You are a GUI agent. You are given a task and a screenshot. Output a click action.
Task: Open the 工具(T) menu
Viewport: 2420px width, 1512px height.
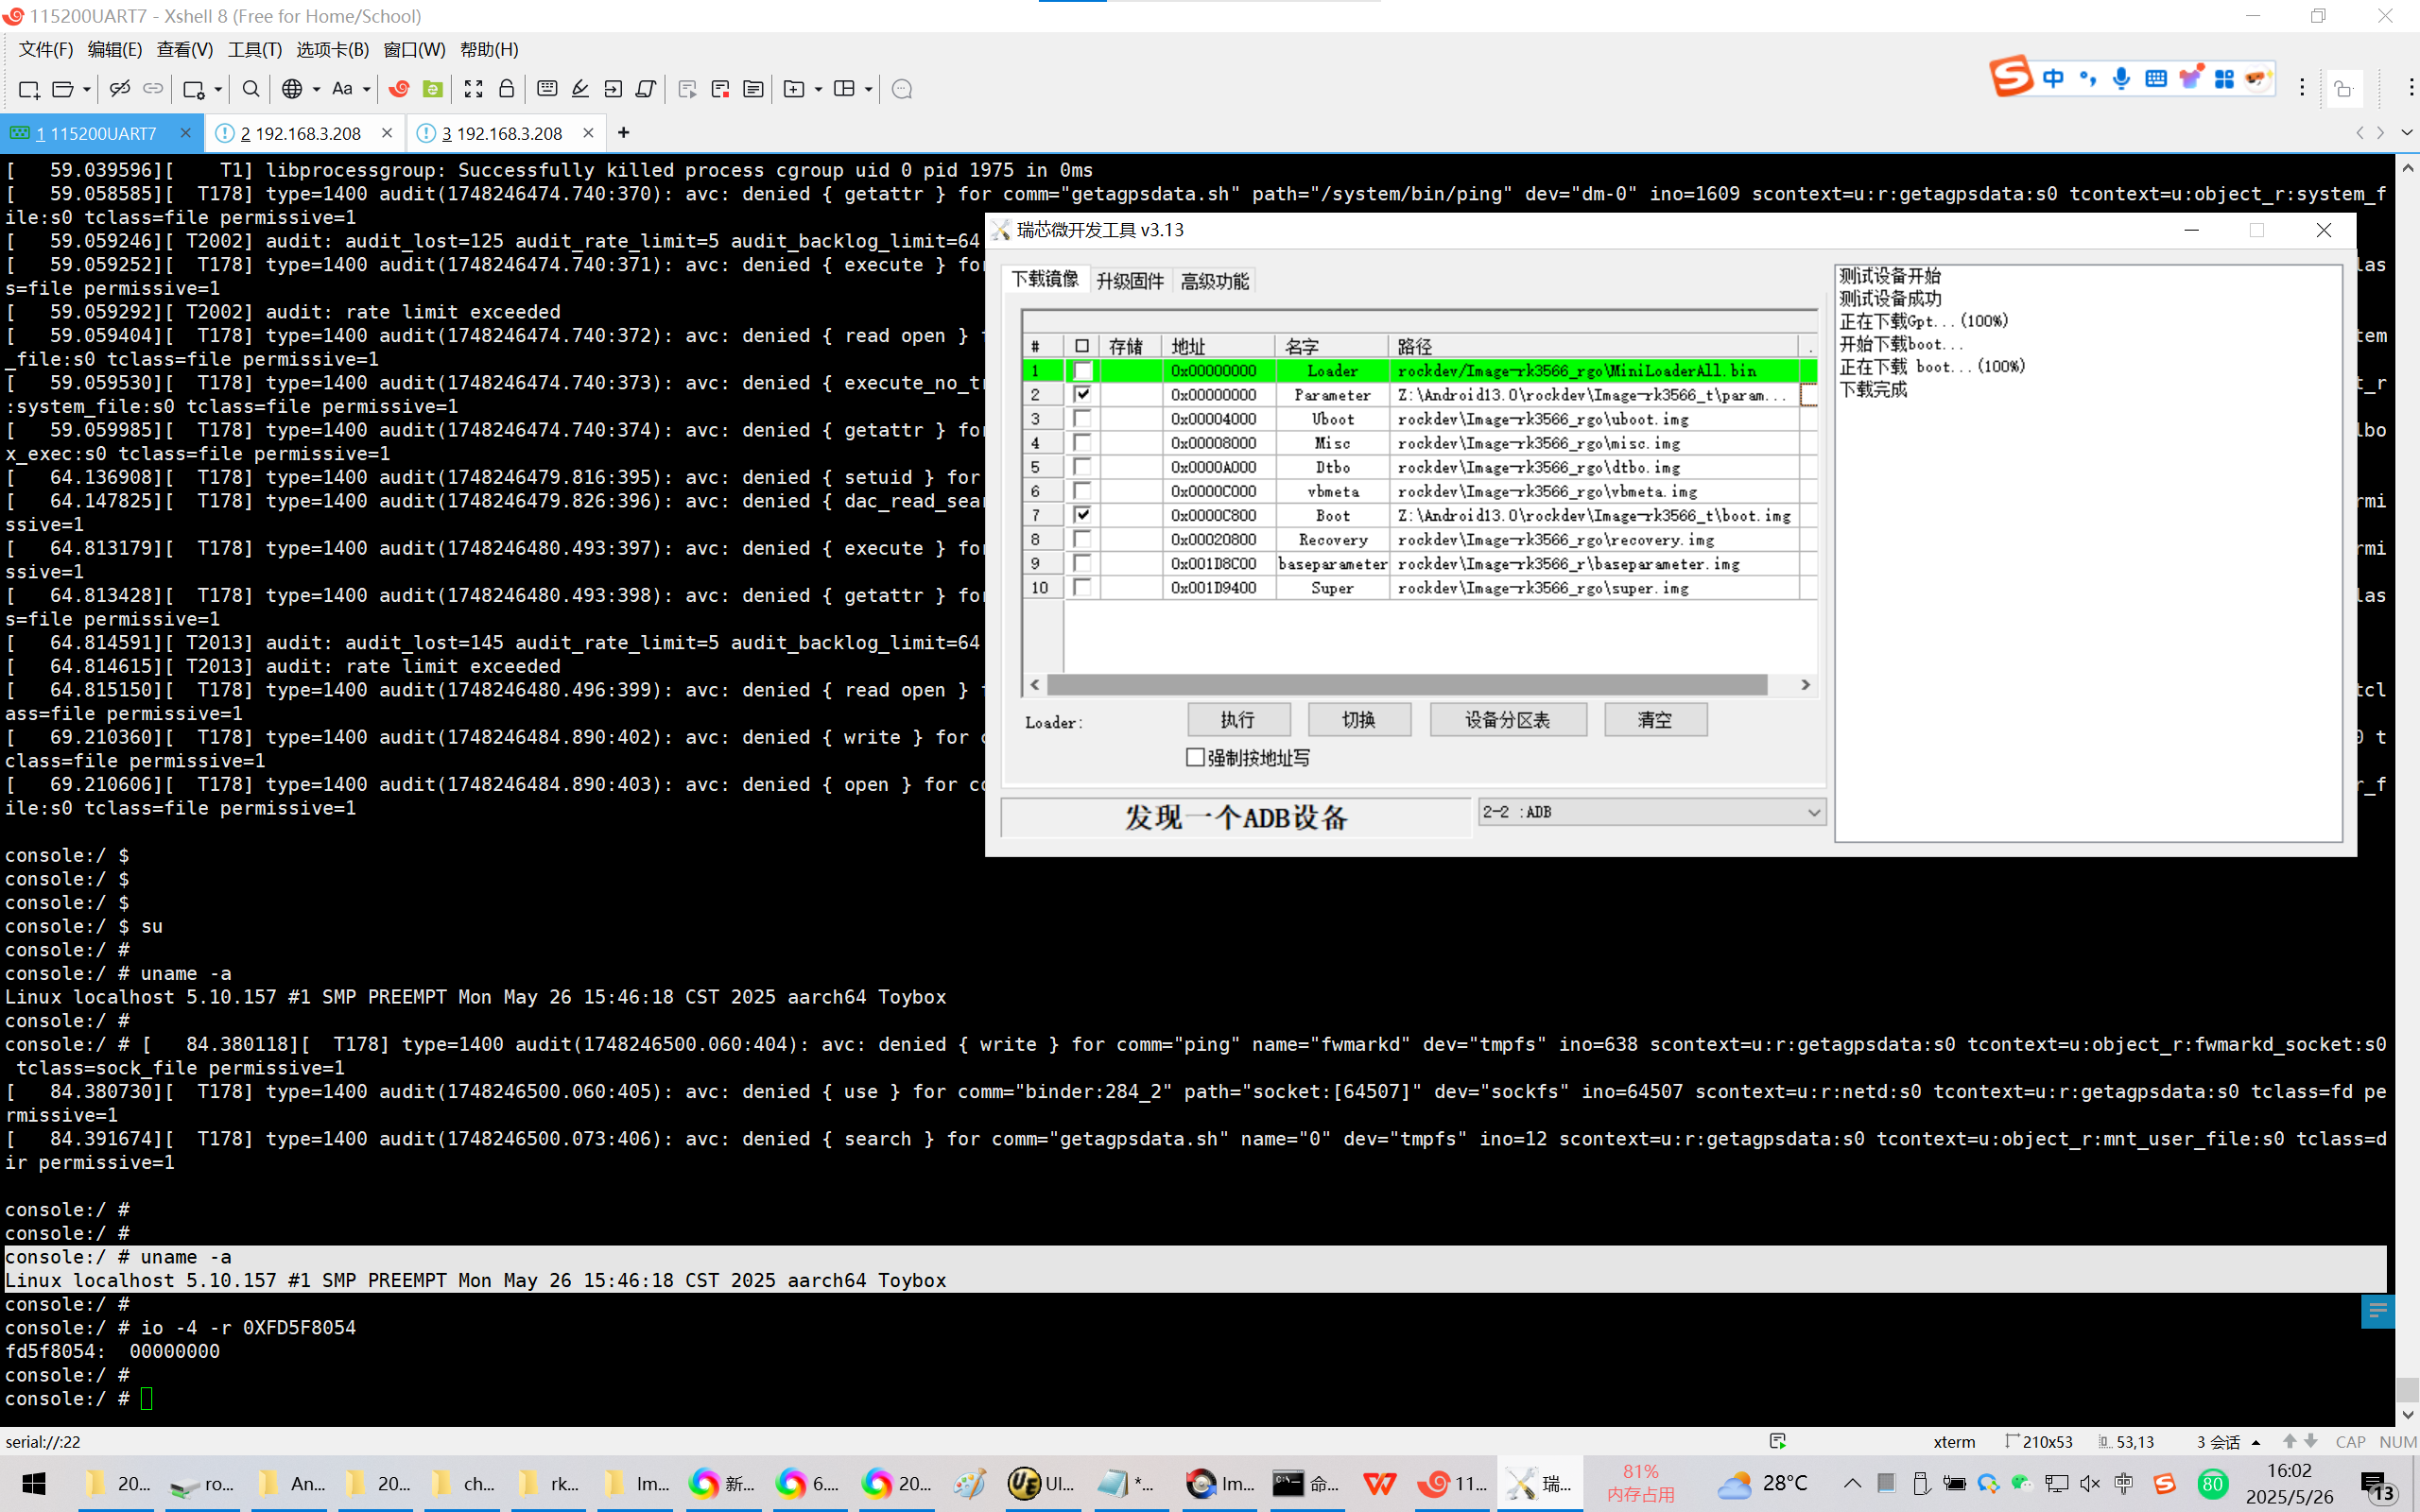(254, 49)
